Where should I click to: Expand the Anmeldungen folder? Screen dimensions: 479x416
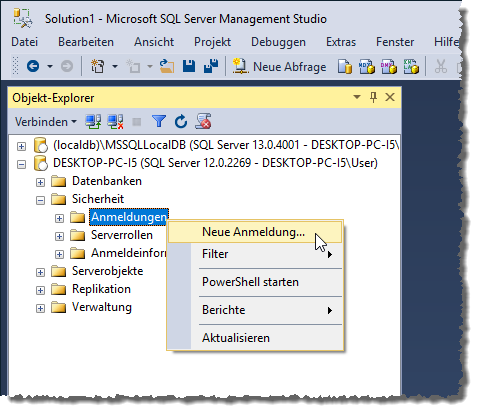(x=59, y=218)
